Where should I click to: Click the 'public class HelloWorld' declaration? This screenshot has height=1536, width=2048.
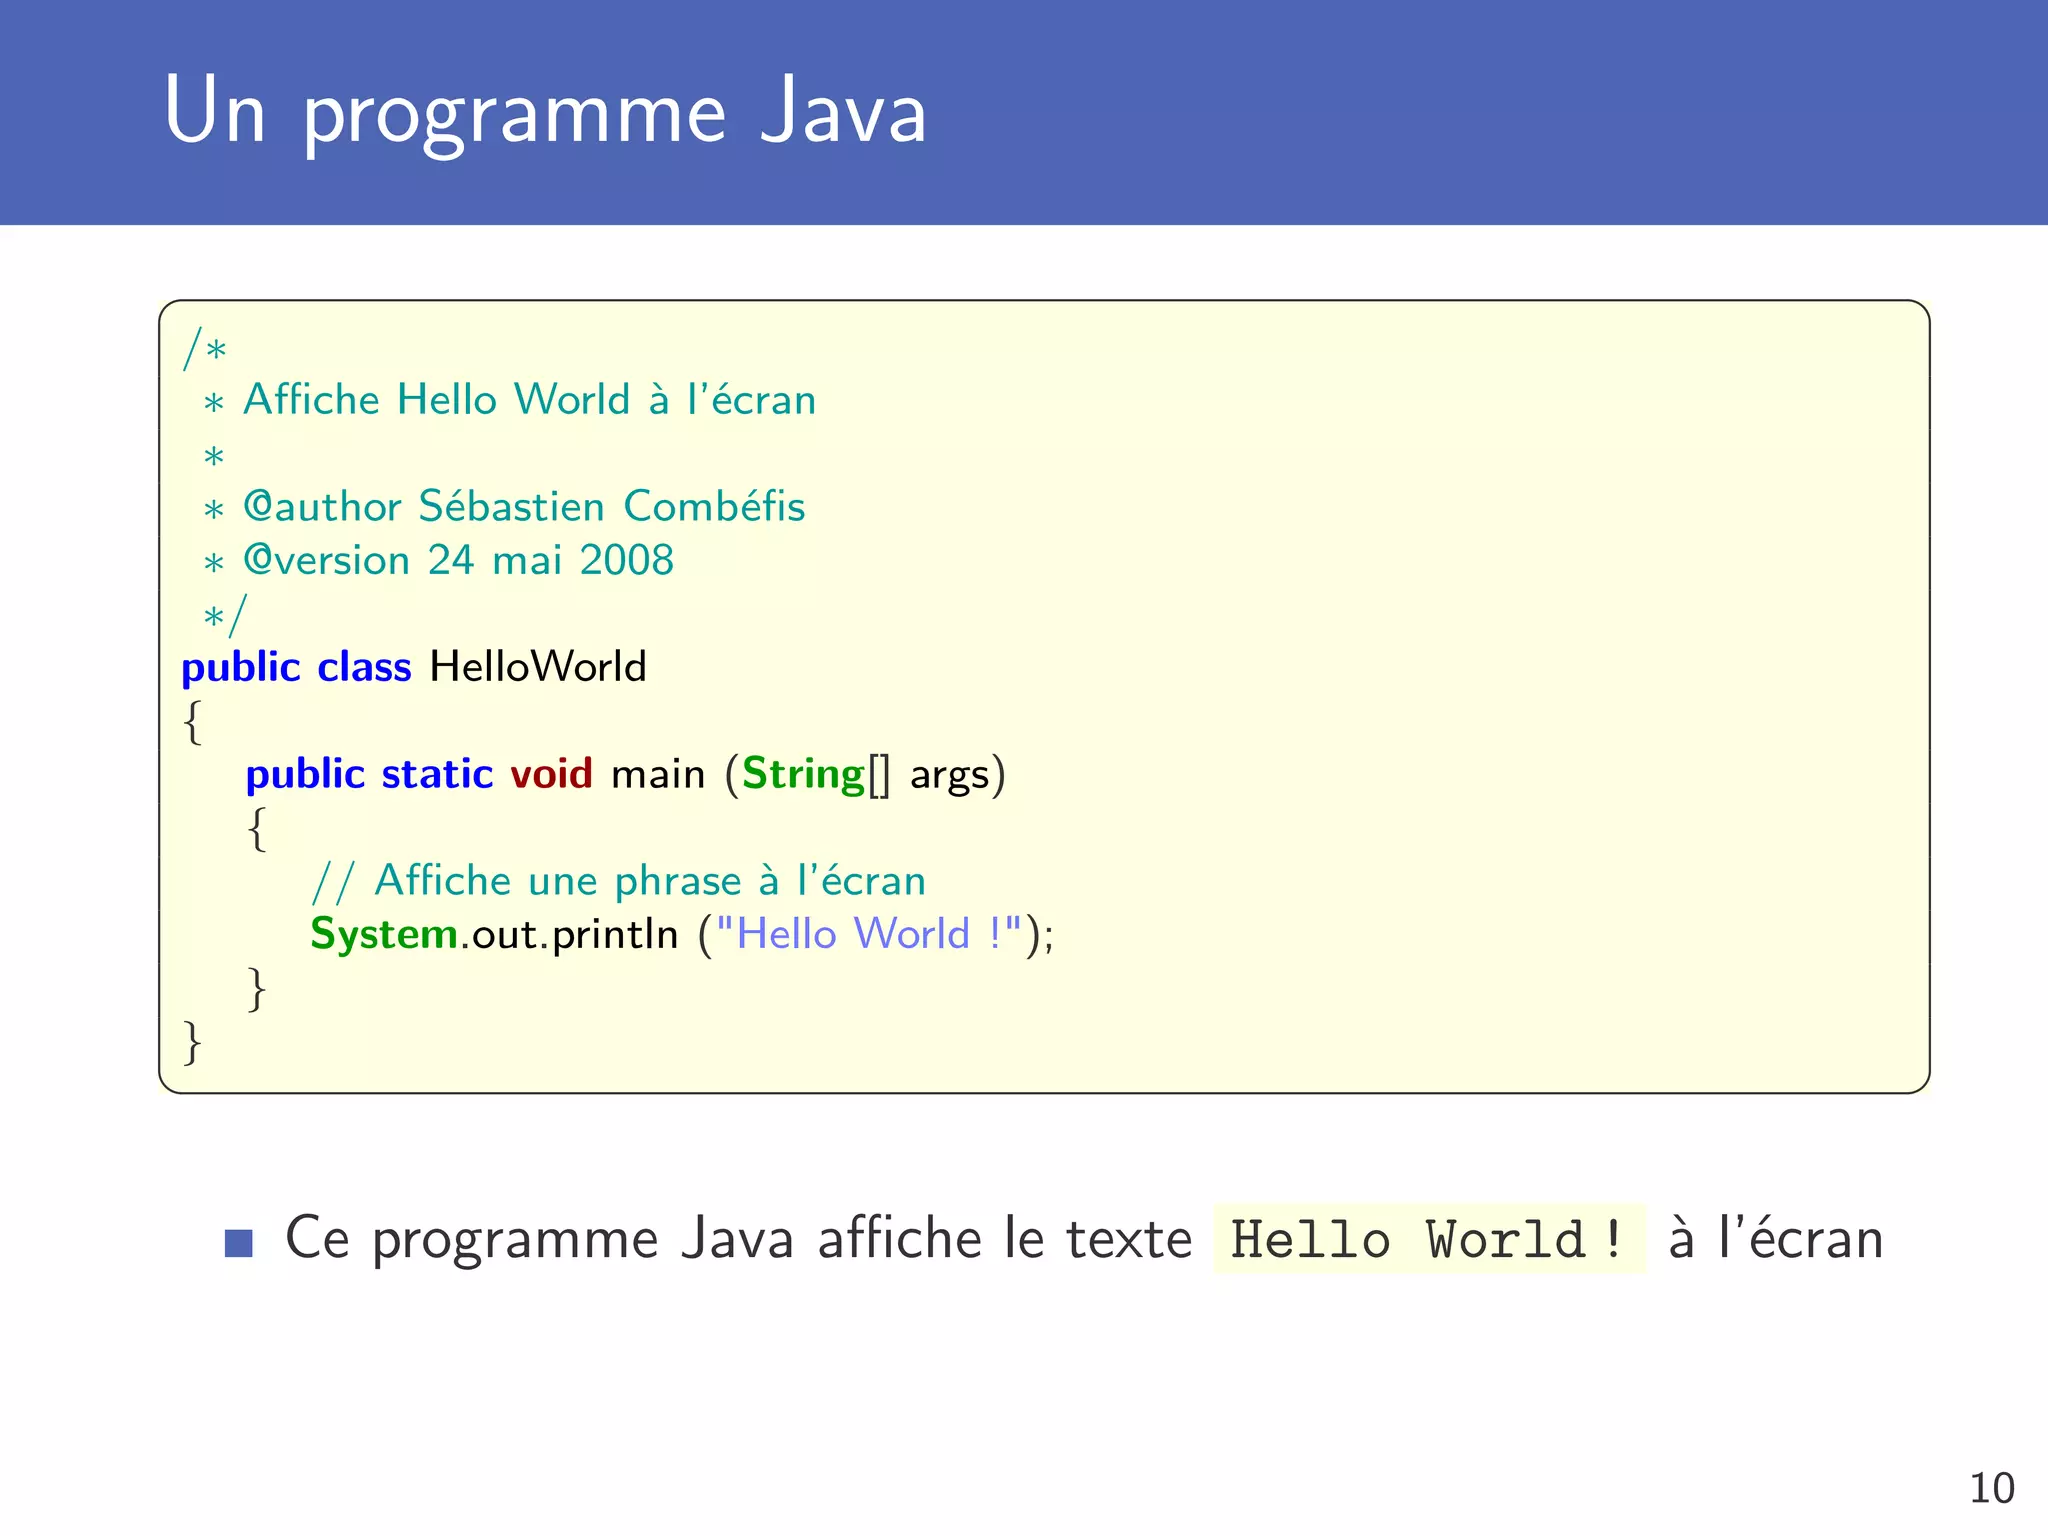[x=414, y=667]
